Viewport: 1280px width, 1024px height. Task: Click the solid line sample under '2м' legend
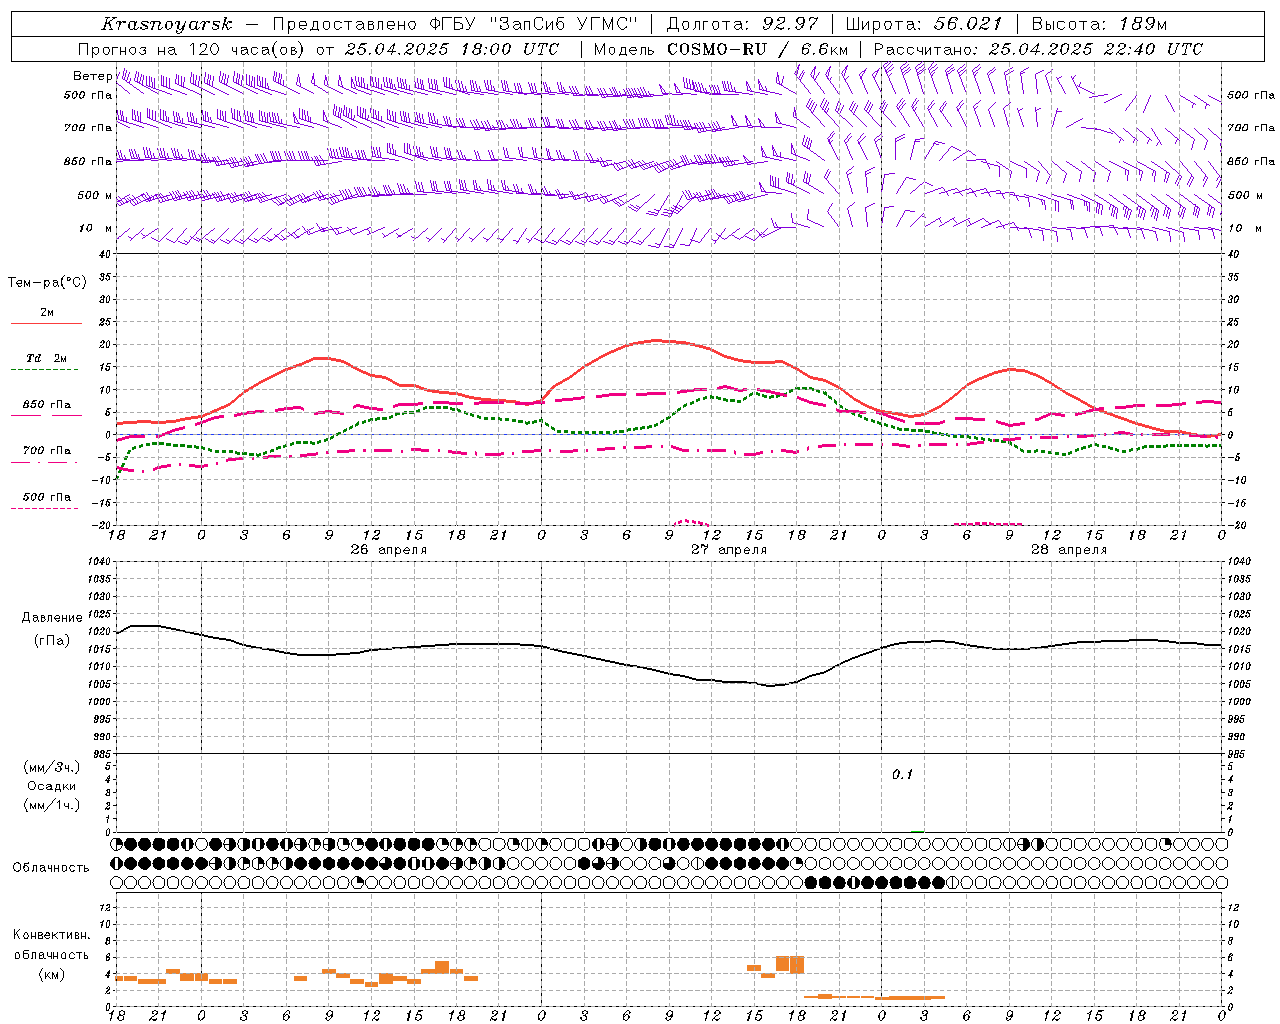coord(46,324)
